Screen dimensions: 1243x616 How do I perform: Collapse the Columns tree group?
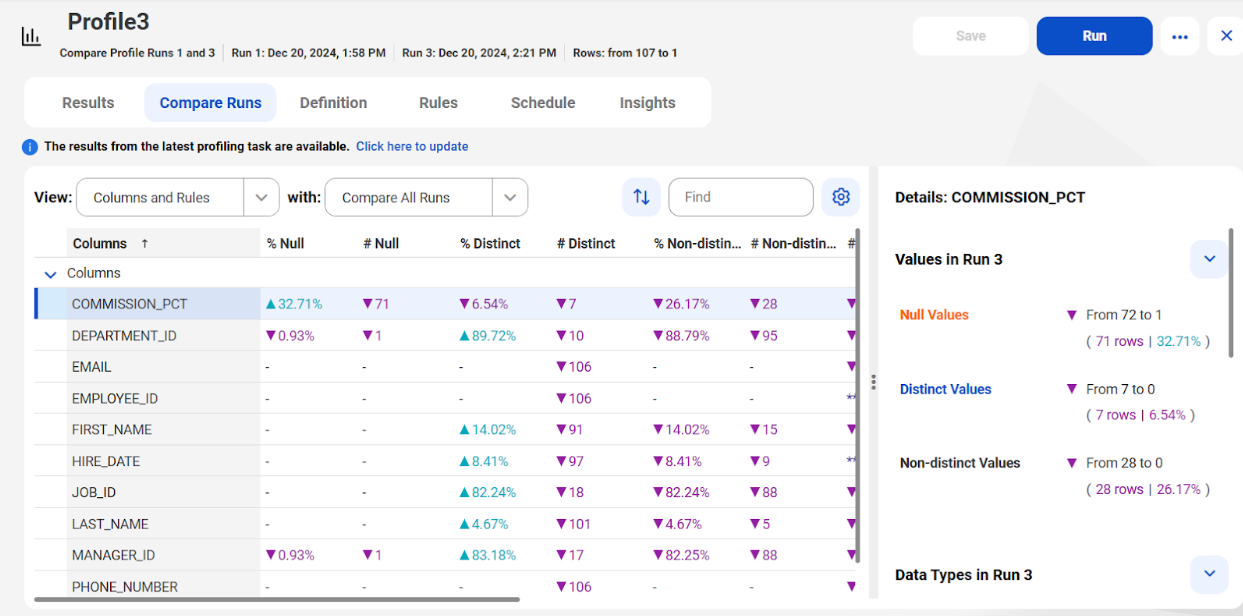pos(50,272)
